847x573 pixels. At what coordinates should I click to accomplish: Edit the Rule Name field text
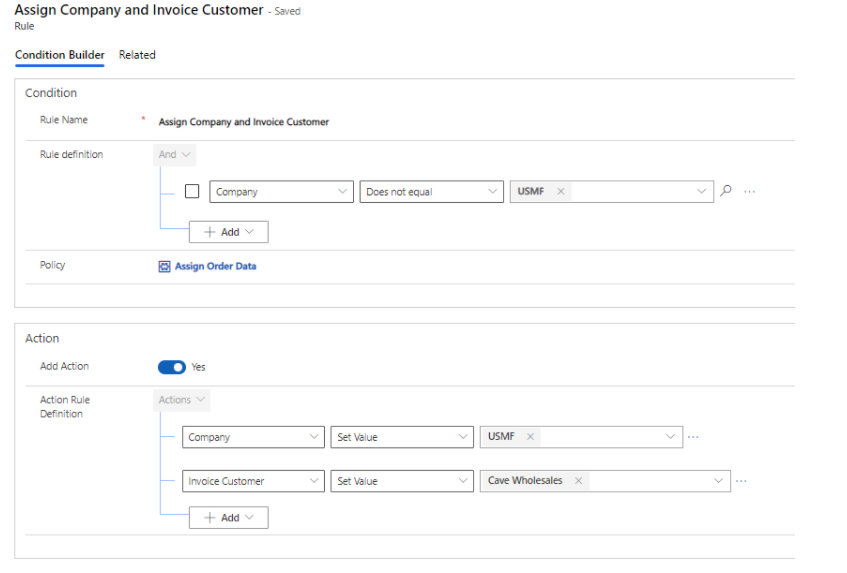click(244, 122)
